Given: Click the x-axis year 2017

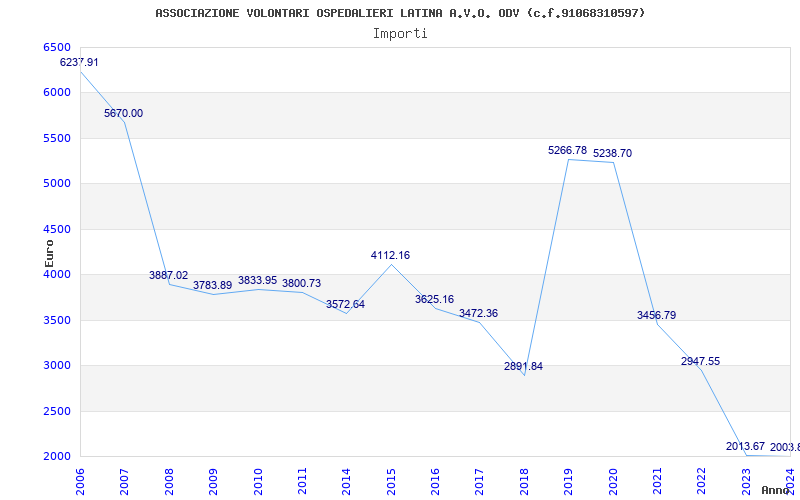Looking at the screenshot, I should [x=480, y=481].
